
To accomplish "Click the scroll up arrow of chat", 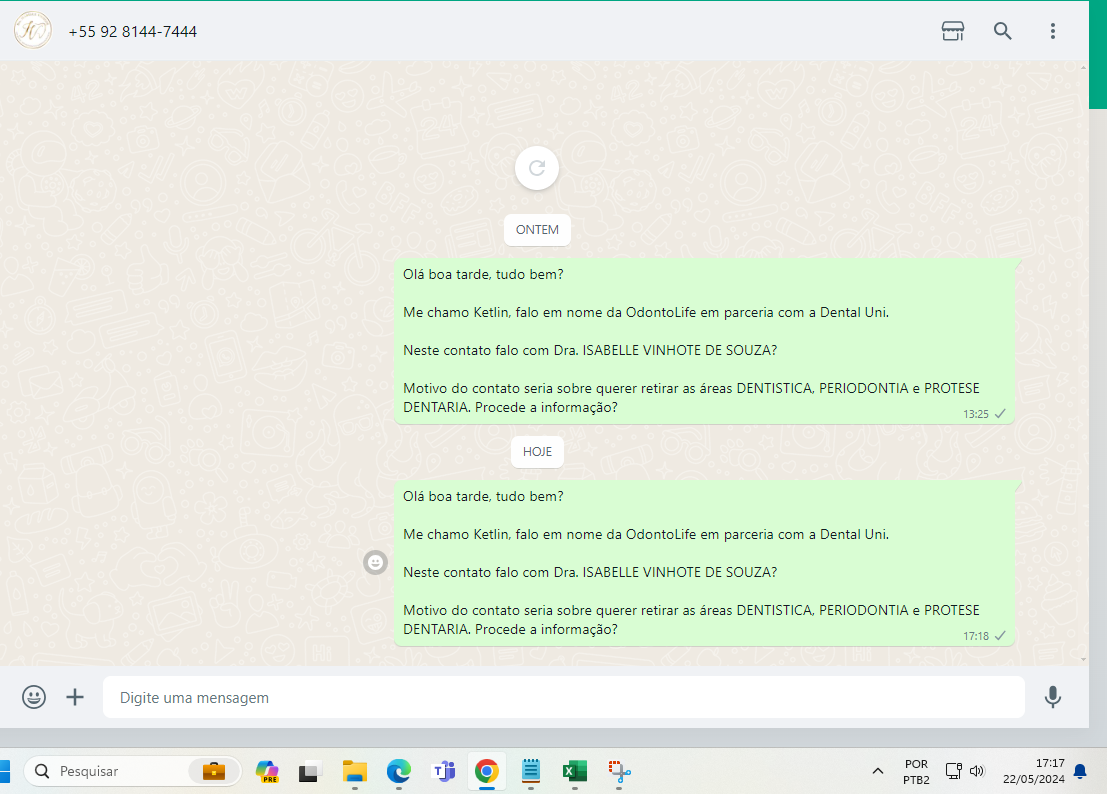I will point(1084,68).
